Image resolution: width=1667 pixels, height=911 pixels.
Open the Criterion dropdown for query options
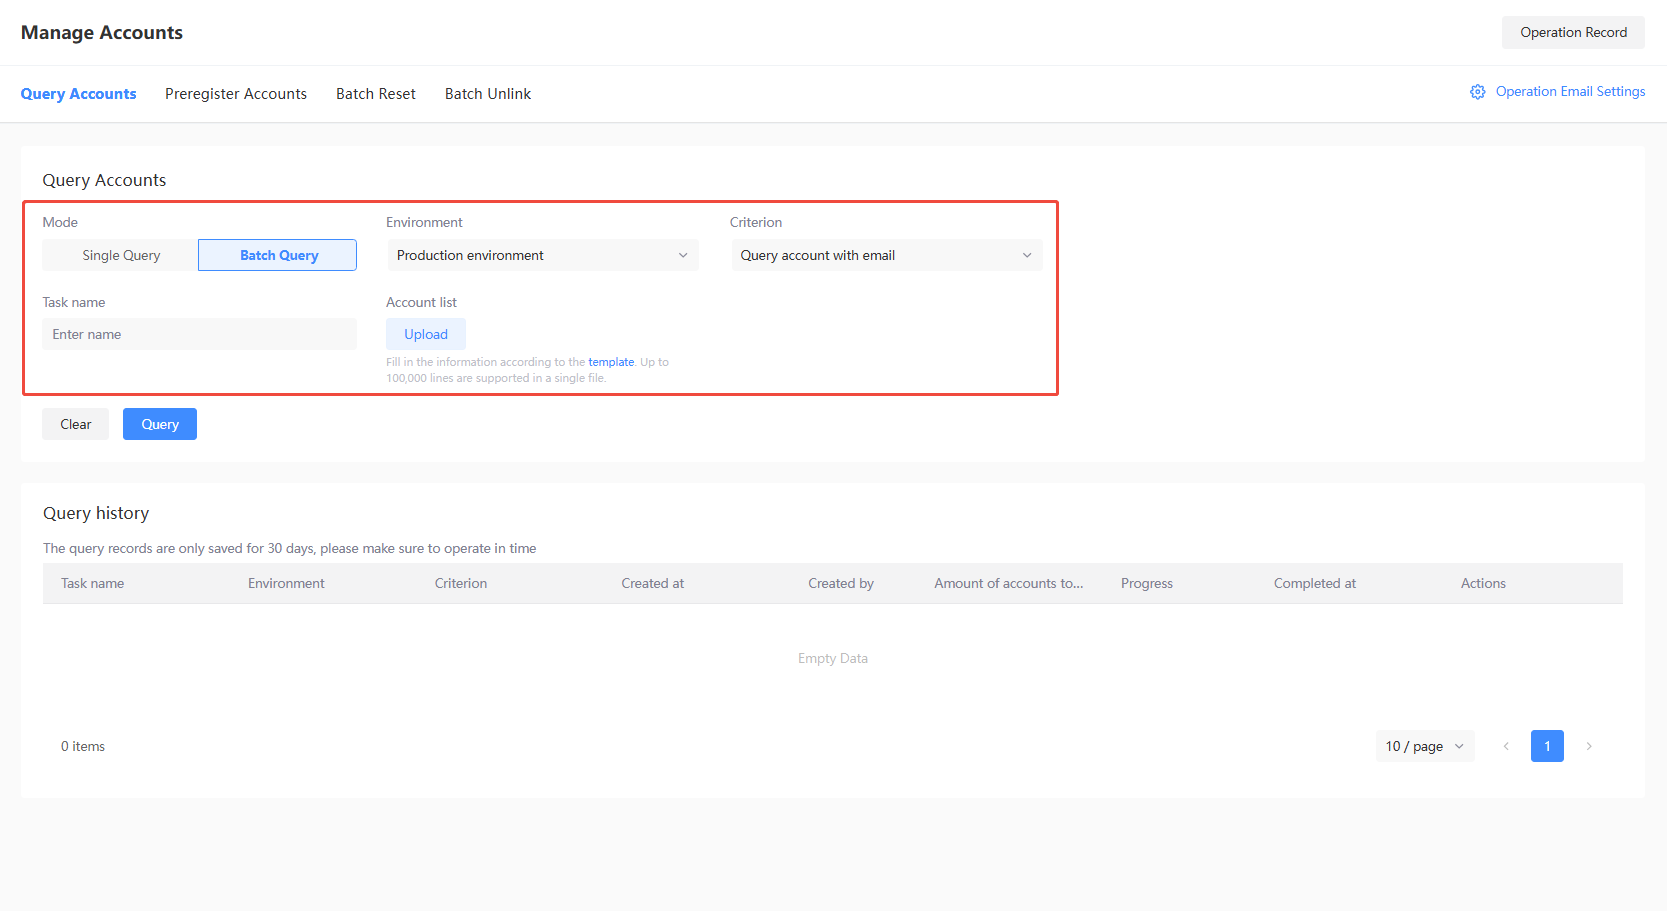pos(884,255)
